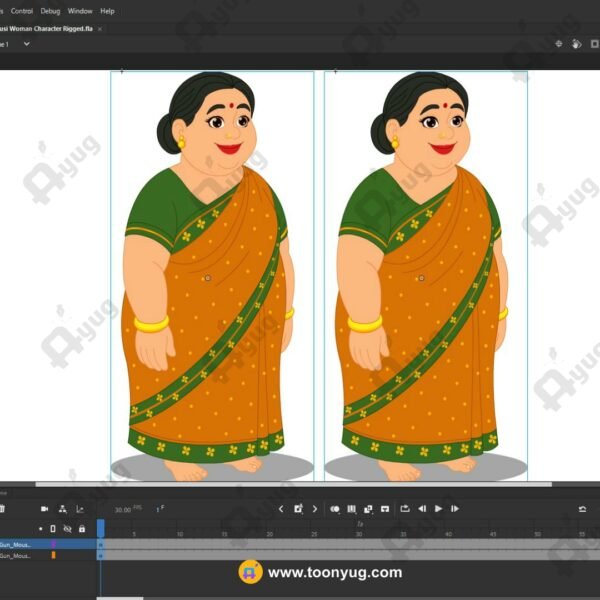Select the left woman character on stage
The height and width of the screenshot is (600, 600).
209,276
